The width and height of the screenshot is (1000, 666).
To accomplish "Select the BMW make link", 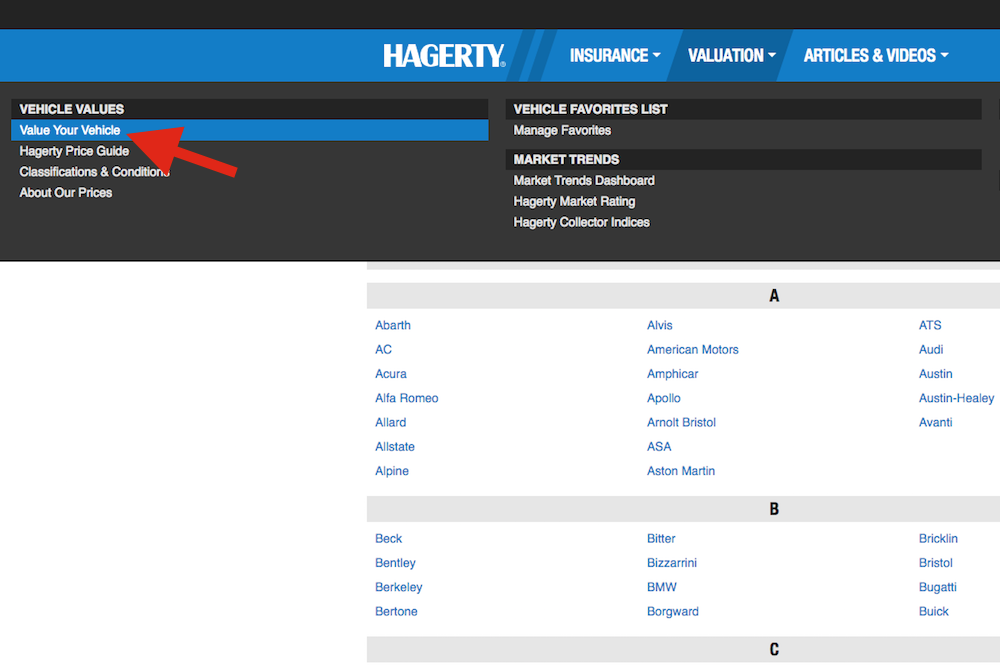I will click(x=661, y=587).
